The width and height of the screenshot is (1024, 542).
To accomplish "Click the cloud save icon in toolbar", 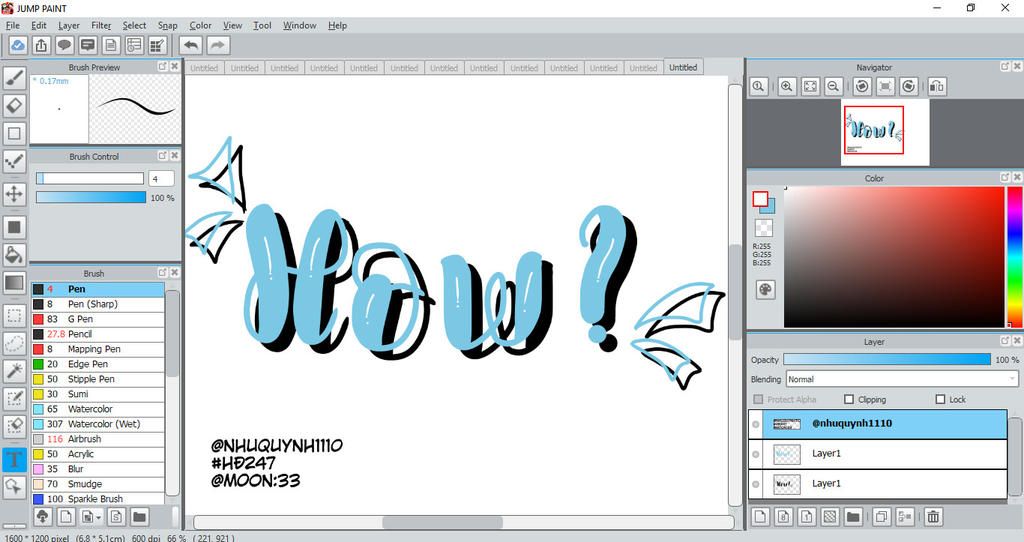I will pos(18,45).
